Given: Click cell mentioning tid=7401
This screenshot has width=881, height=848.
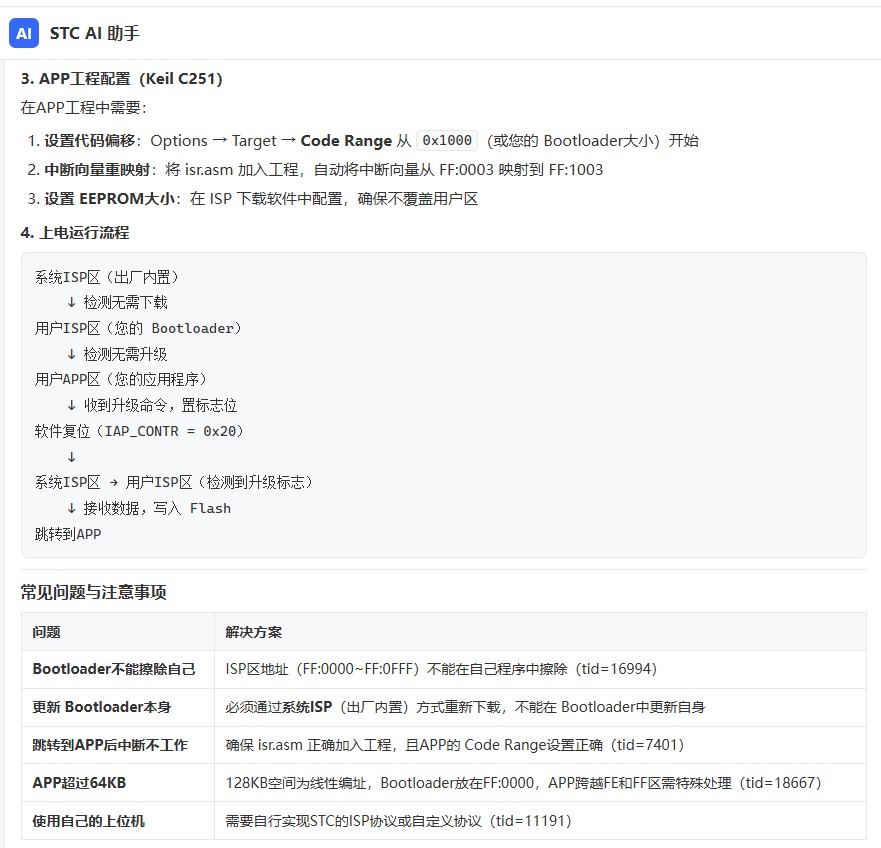Looking at the screenshot, I should coord(540,745).
